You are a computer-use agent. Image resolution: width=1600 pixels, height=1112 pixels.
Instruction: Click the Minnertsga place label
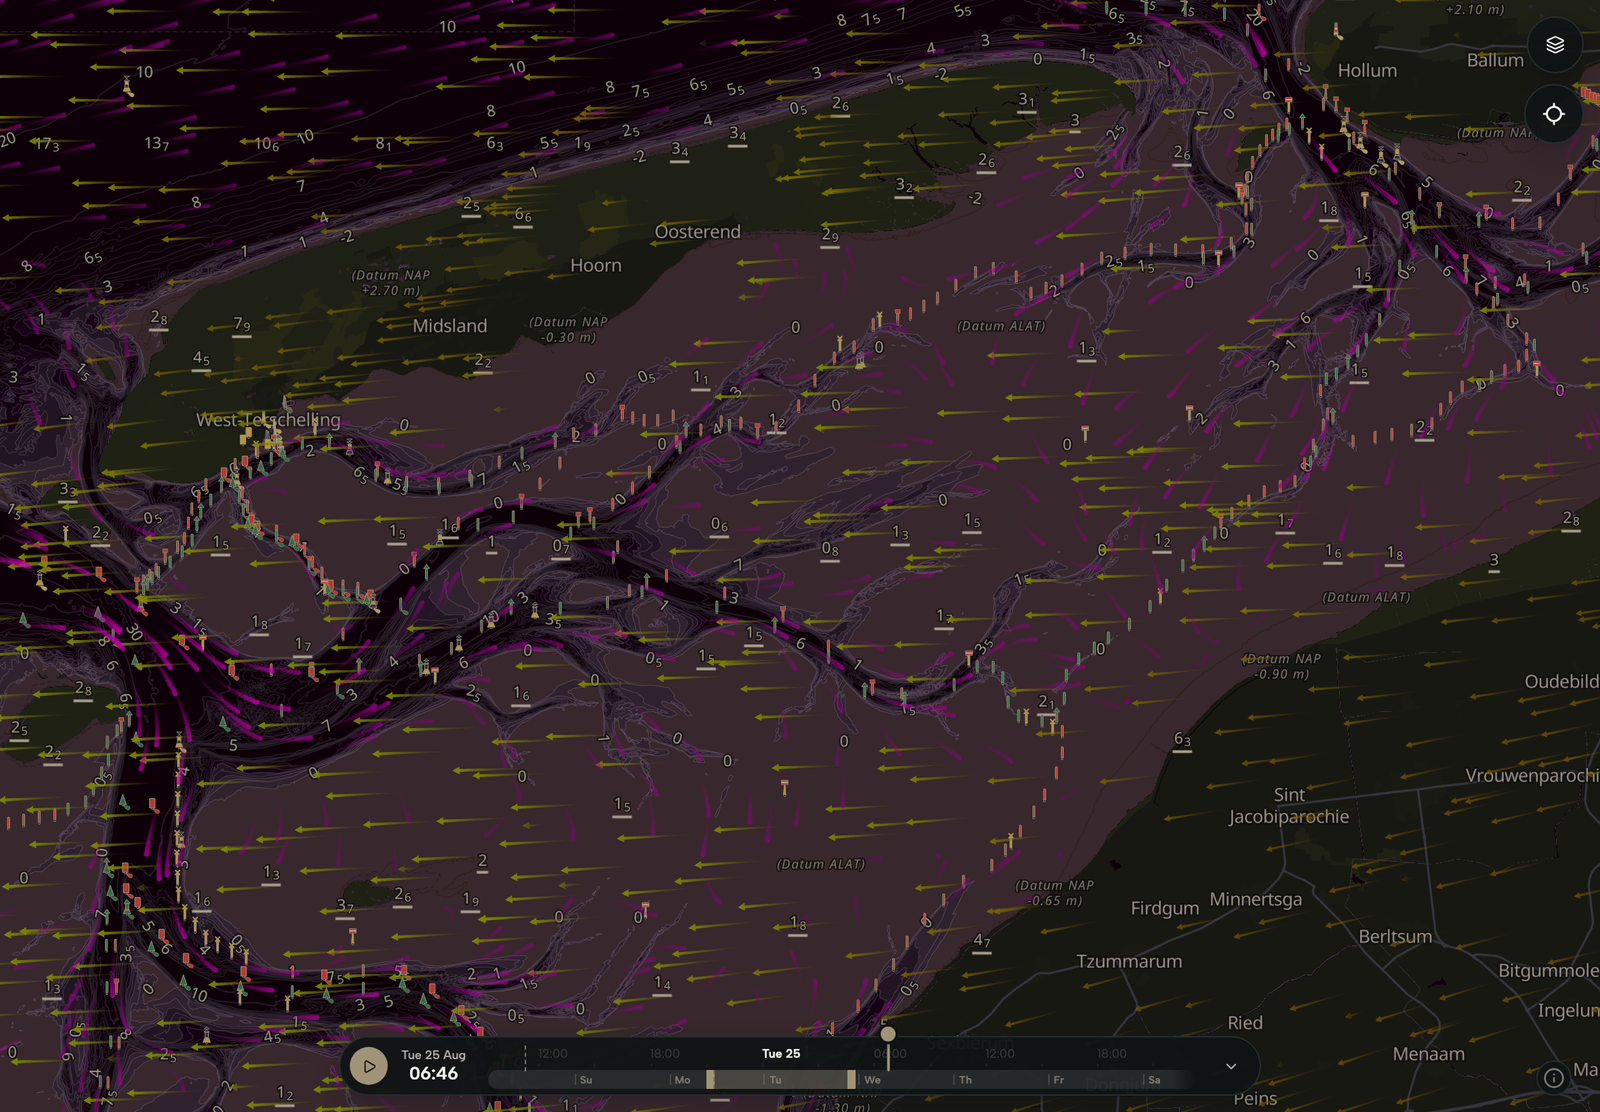coord(1256,900)
